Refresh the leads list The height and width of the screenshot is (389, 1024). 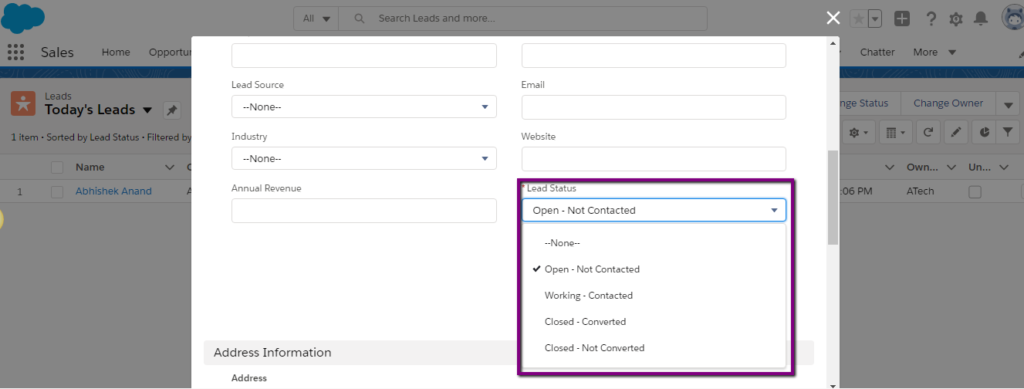tap(928, 132)
